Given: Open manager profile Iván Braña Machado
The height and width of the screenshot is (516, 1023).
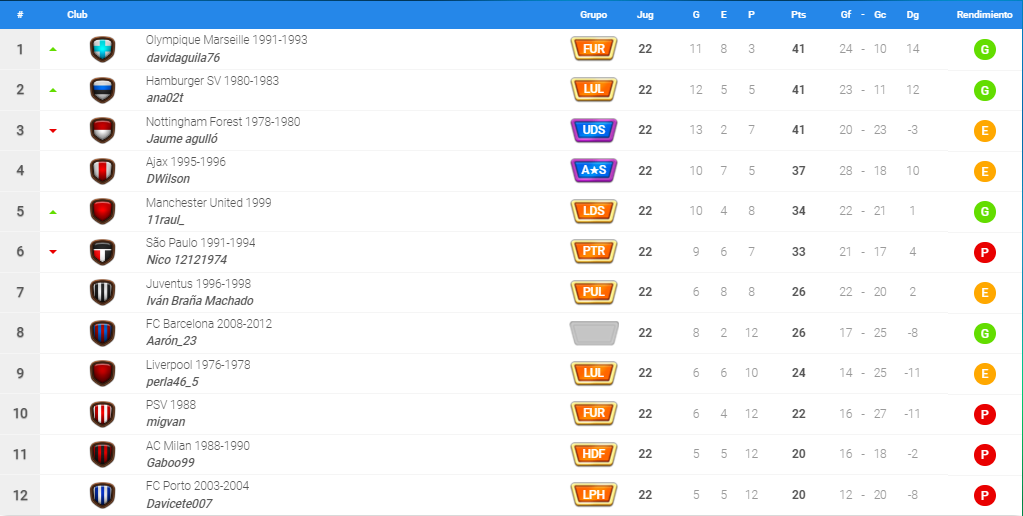Looking at the screenshot, I should click(200, 301).
